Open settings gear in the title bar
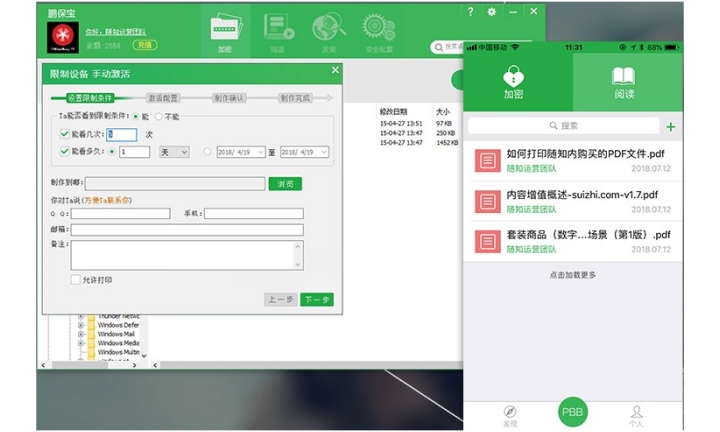This screenshot has height=432, width=720. tap(492, 12)
